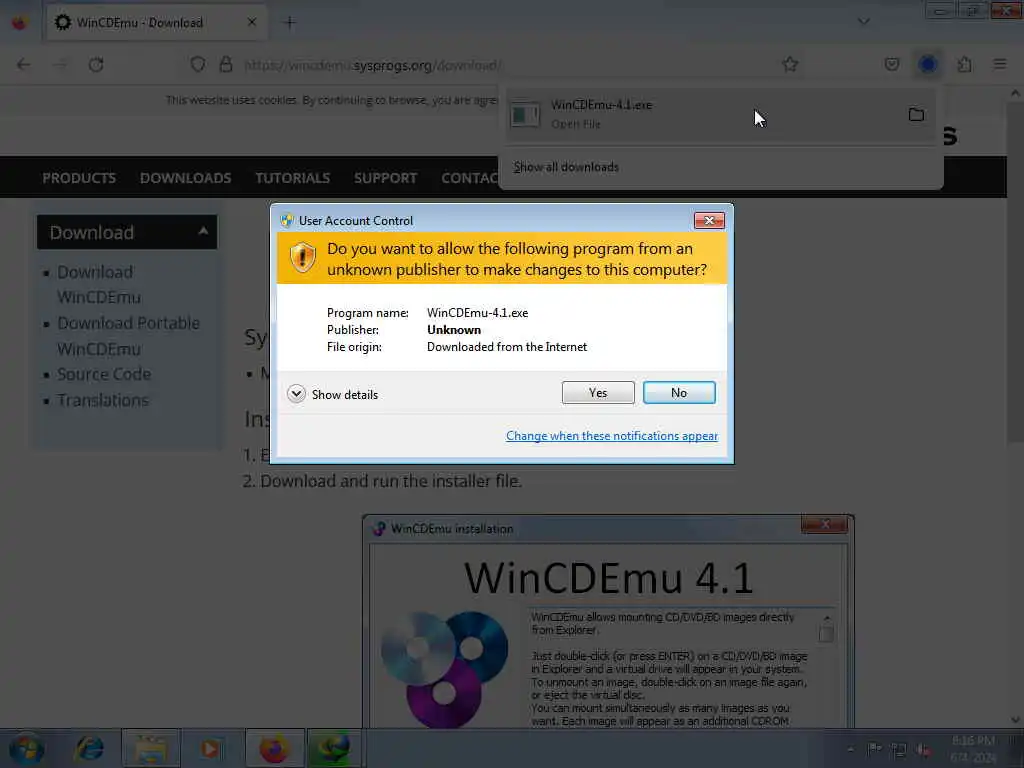Click Show all downloads
The height and width of the screenshot is (768, 1024).
tap(566, 167)
